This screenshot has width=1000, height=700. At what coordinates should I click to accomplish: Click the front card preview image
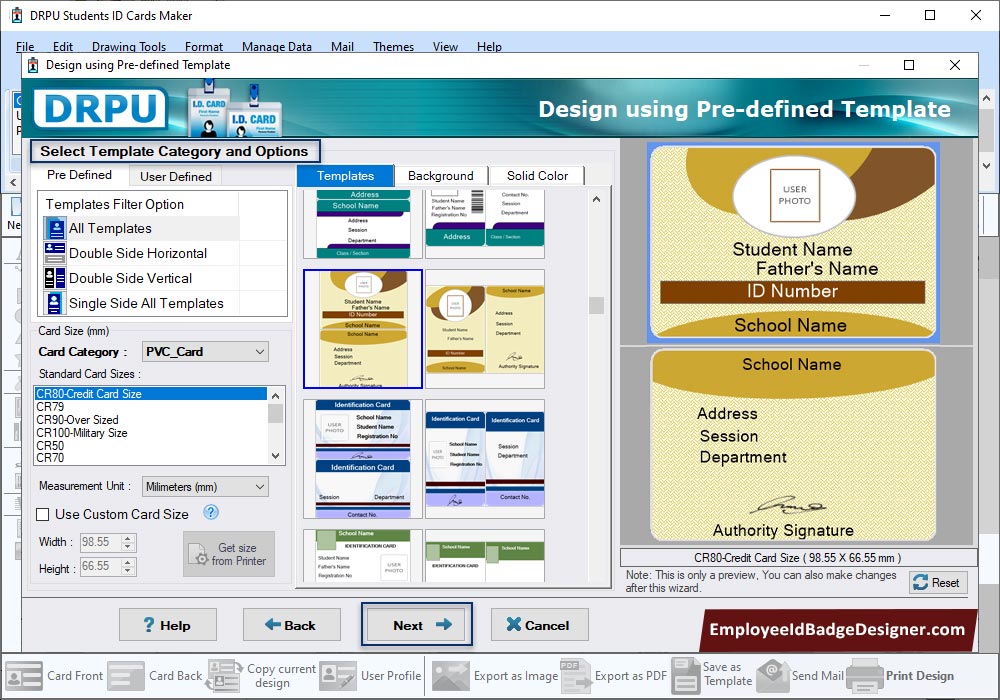(793, 242)
